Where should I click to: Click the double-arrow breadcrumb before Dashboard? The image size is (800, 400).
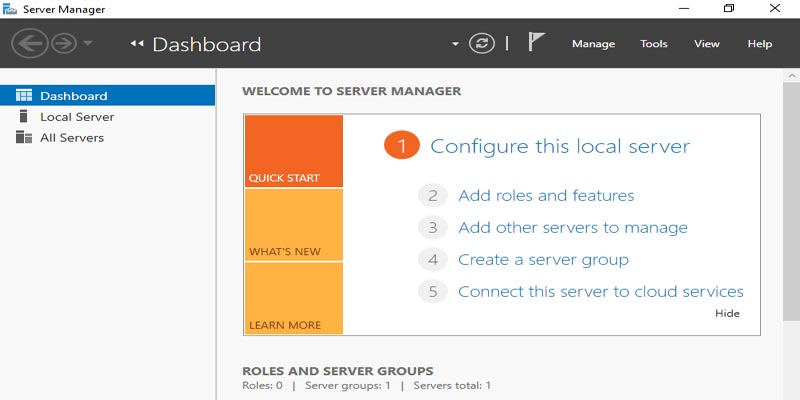137,44
